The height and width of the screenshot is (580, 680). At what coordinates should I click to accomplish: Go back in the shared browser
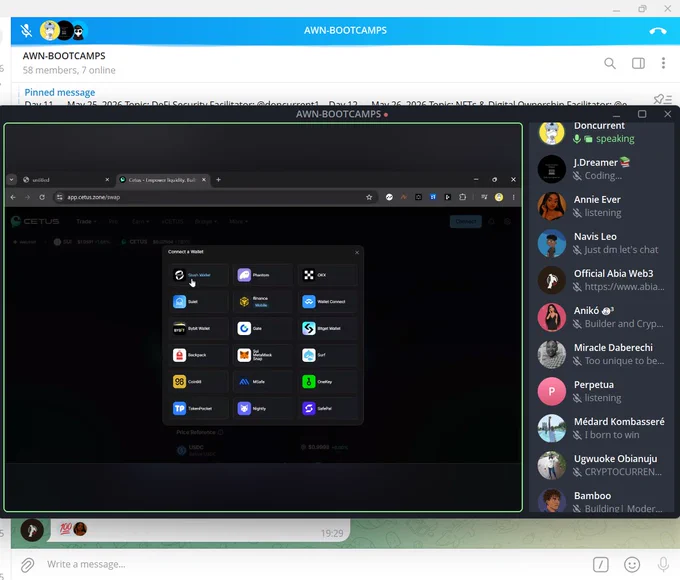click(x=13, y=197)
